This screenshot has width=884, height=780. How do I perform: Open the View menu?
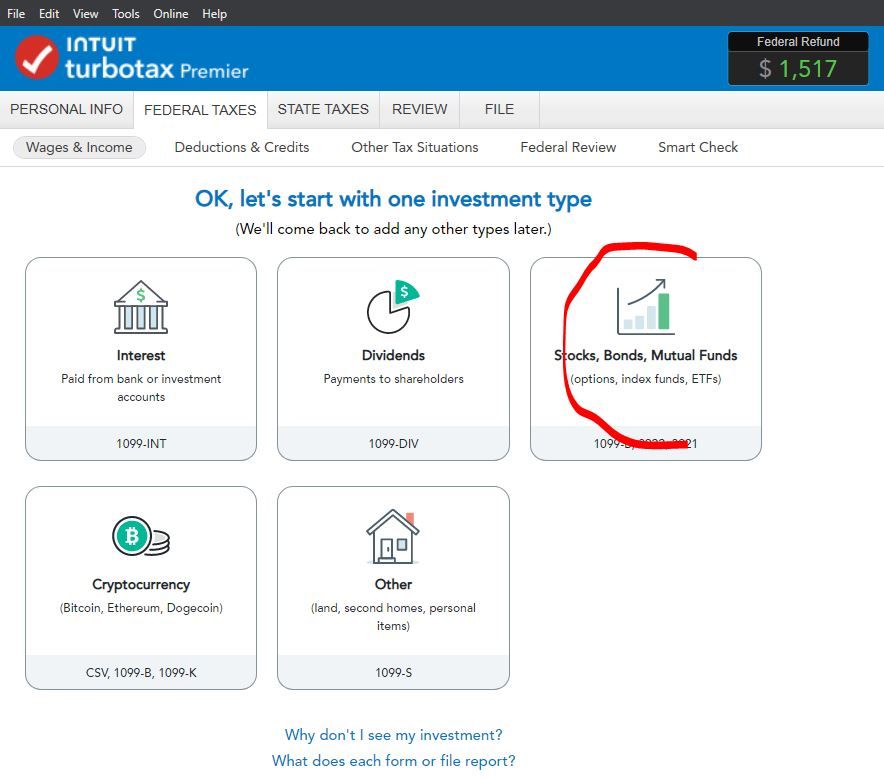pyautogui.click(x=86, y=14)
